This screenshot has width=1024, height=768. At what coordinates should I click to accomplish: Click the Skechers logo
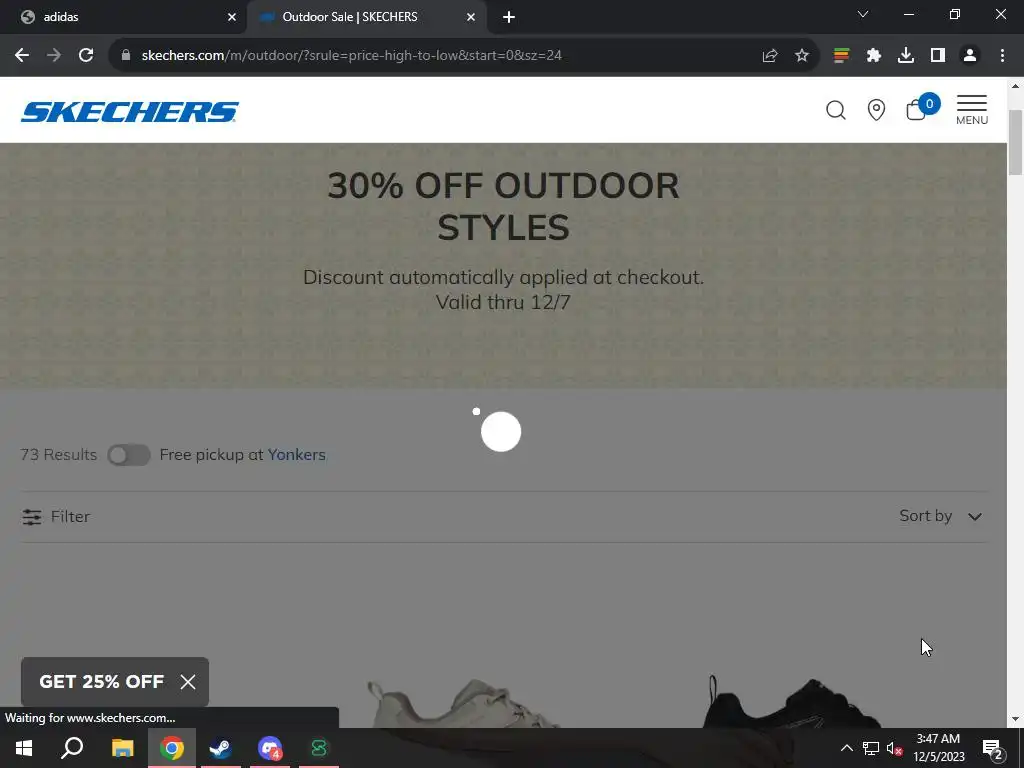pos(130,112)
